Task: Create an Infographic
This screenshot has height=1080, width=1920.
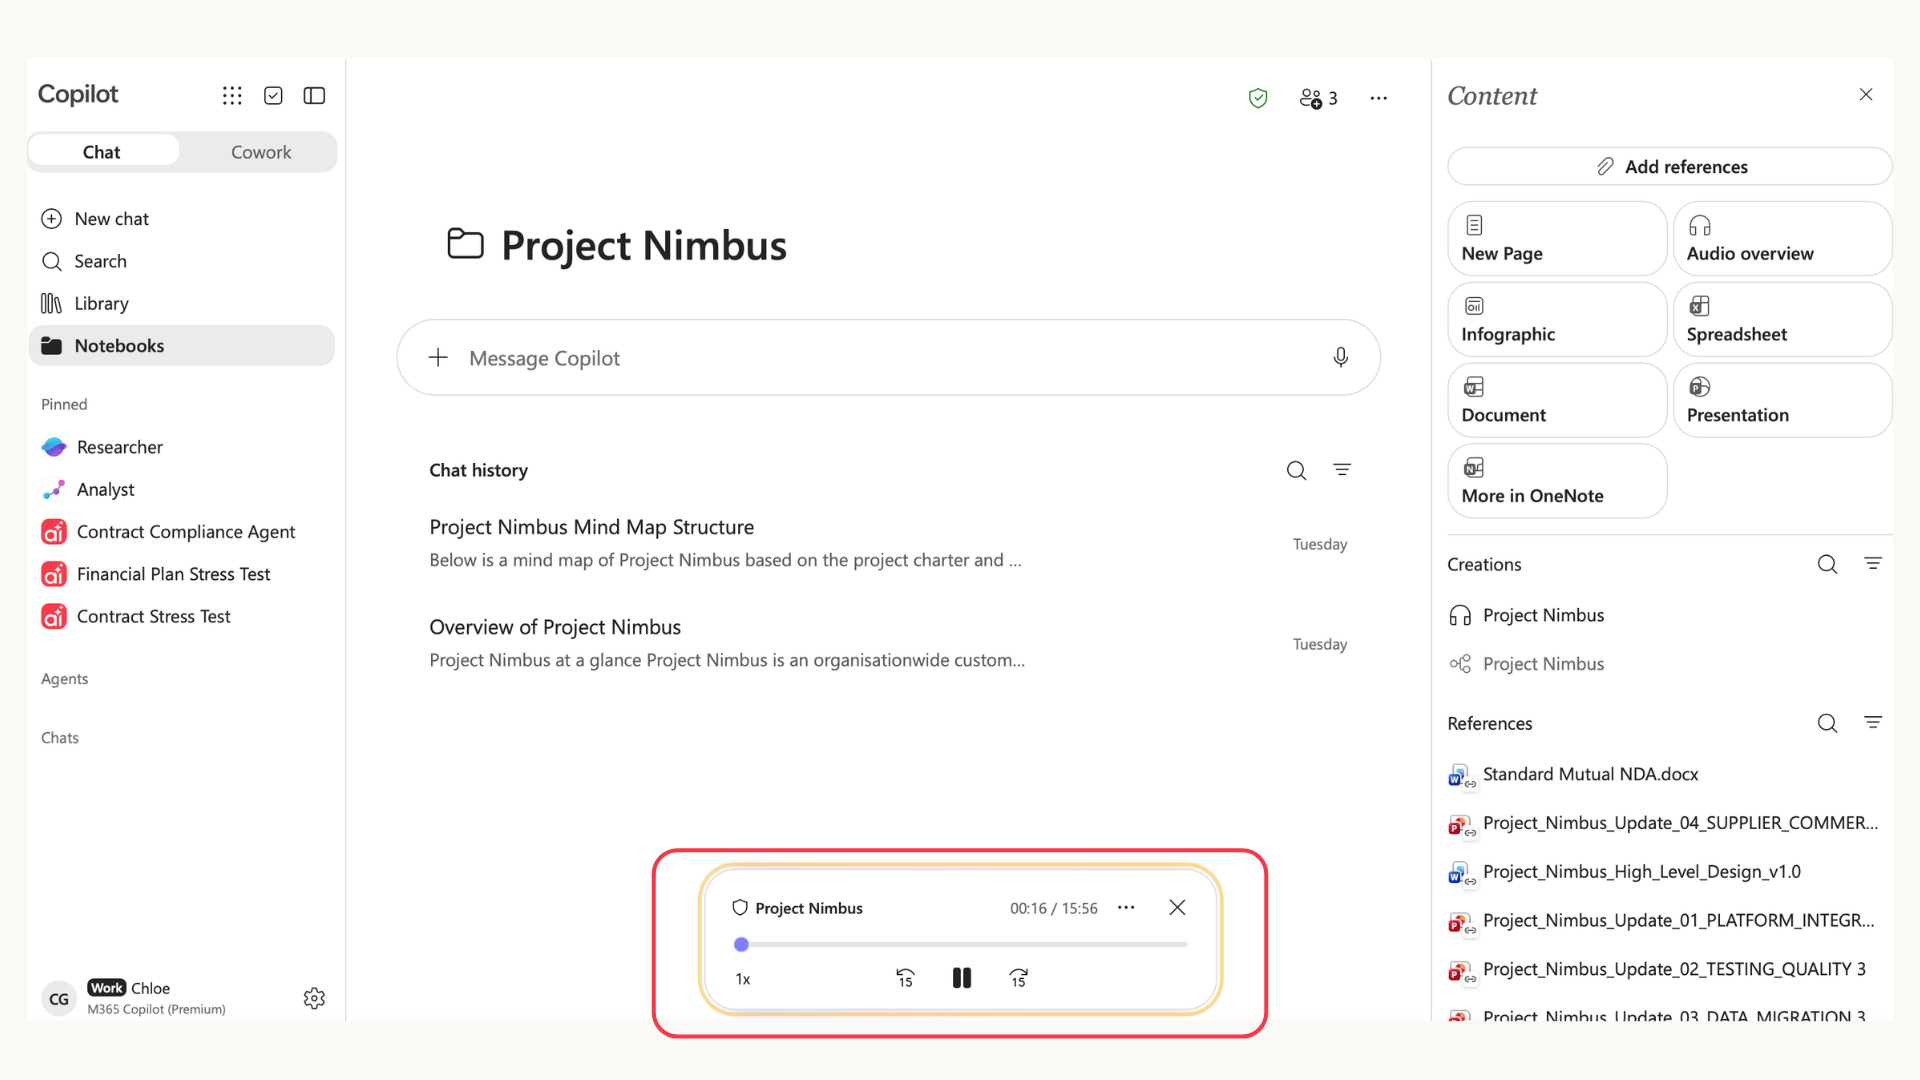Action: [1557, 320]
